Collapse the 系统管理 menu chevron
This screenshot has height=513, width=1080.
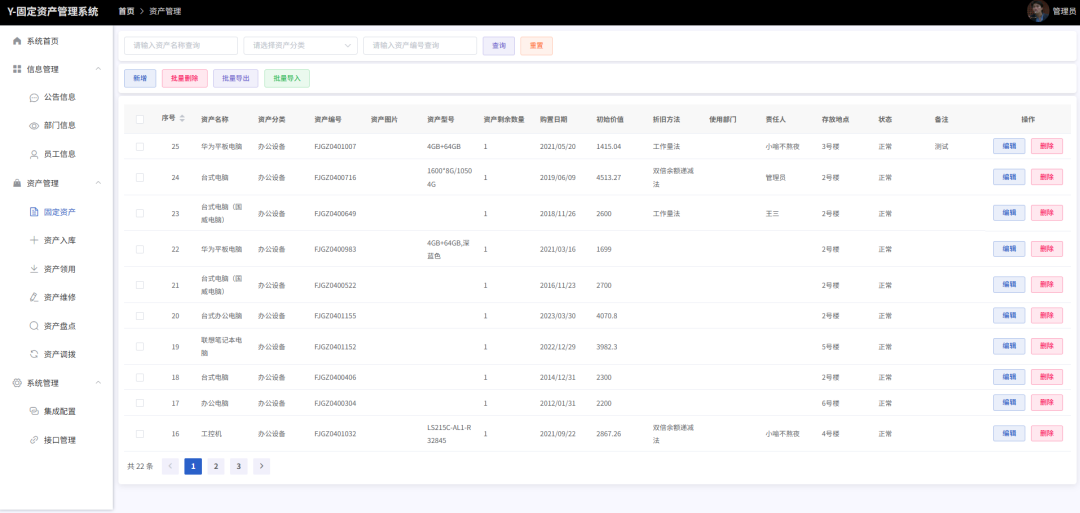click(98, 383)
